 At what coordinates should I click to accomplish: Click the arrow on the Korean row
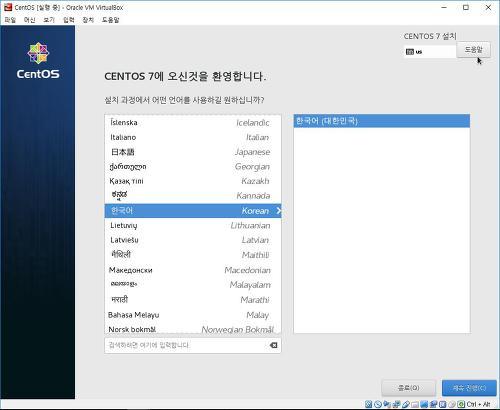pos(279,211)
